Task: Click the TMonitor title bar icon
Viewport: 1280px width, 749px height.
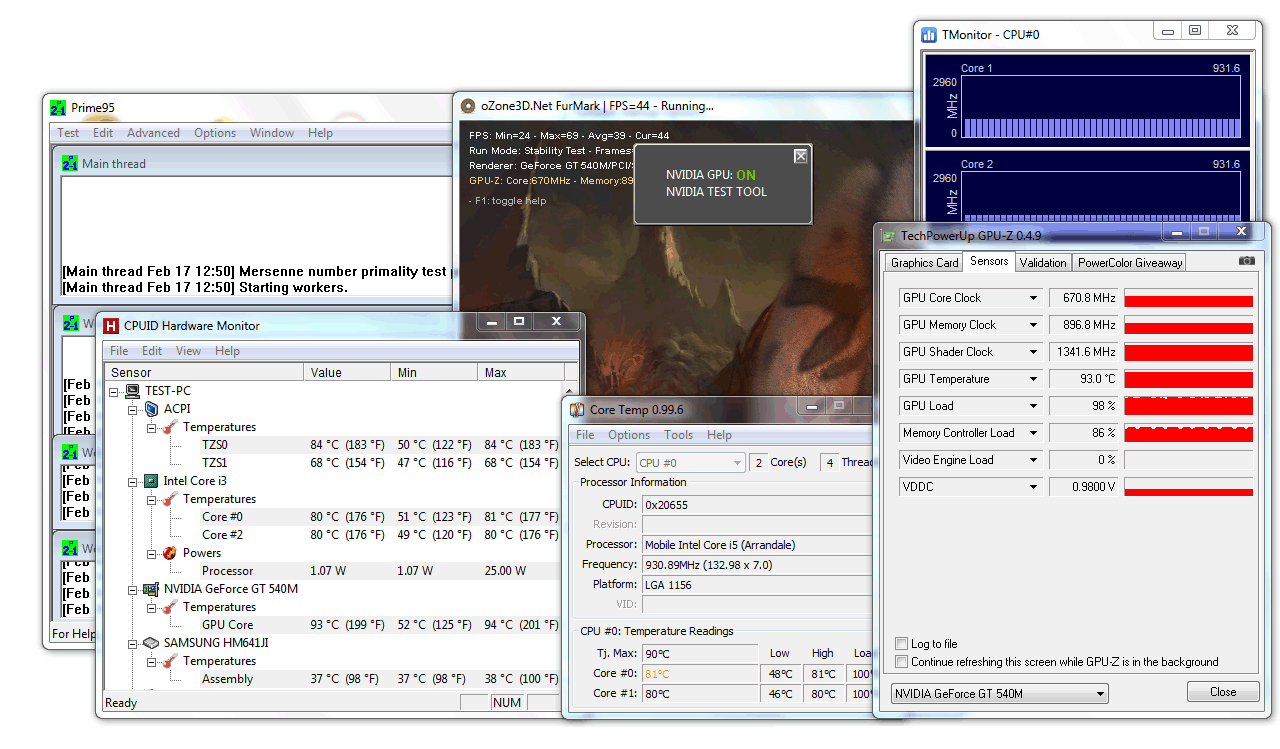Action: click(929, 34)
